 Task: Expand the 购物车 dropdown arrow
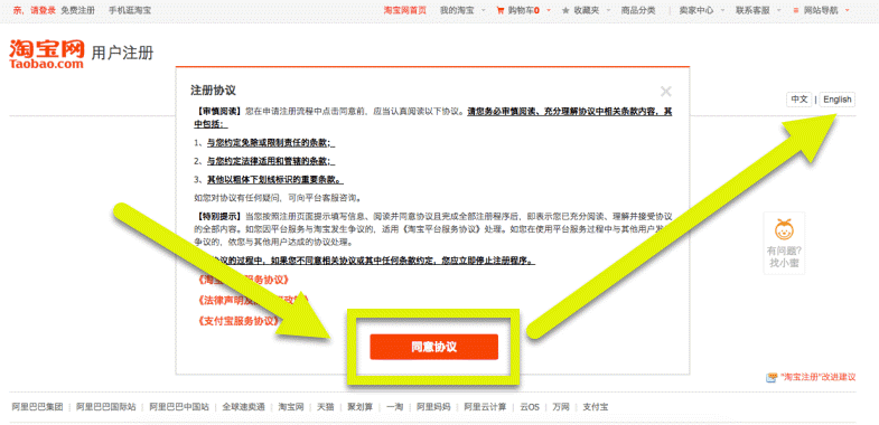(x=549, y=10)
